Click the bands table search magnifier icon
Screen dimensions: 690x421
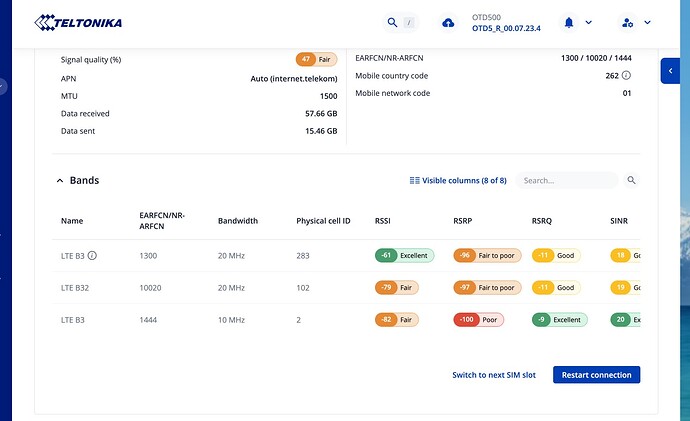point(631,180)
